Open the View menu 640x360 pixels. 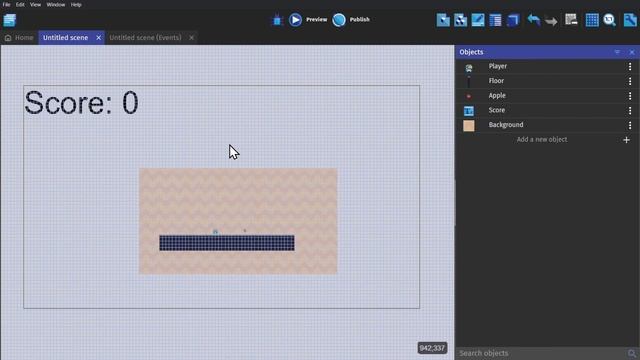click(x=35, y=4)
